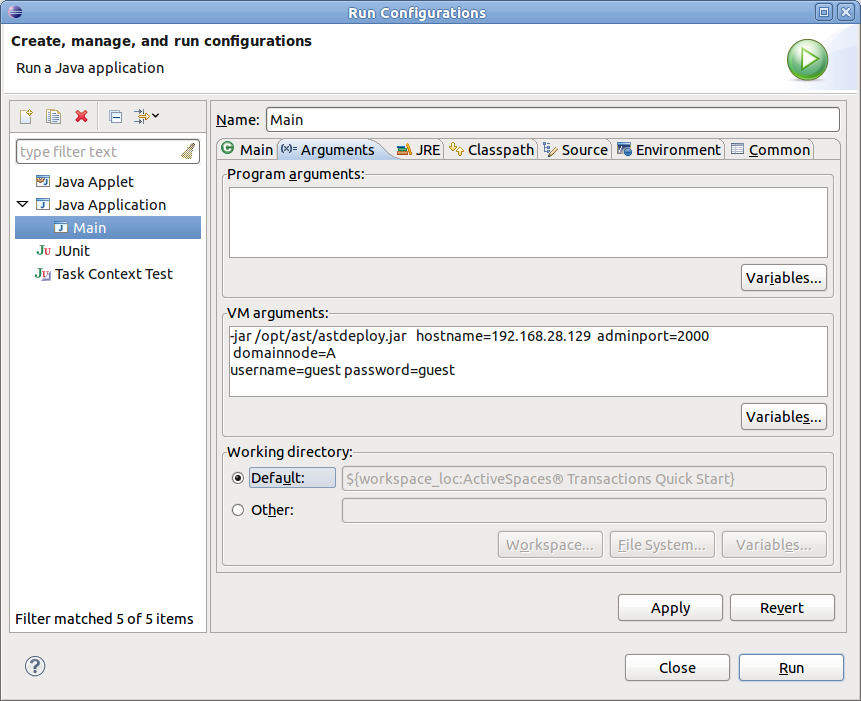
Task: Create a new launch configuration
Action: (26, 116)
